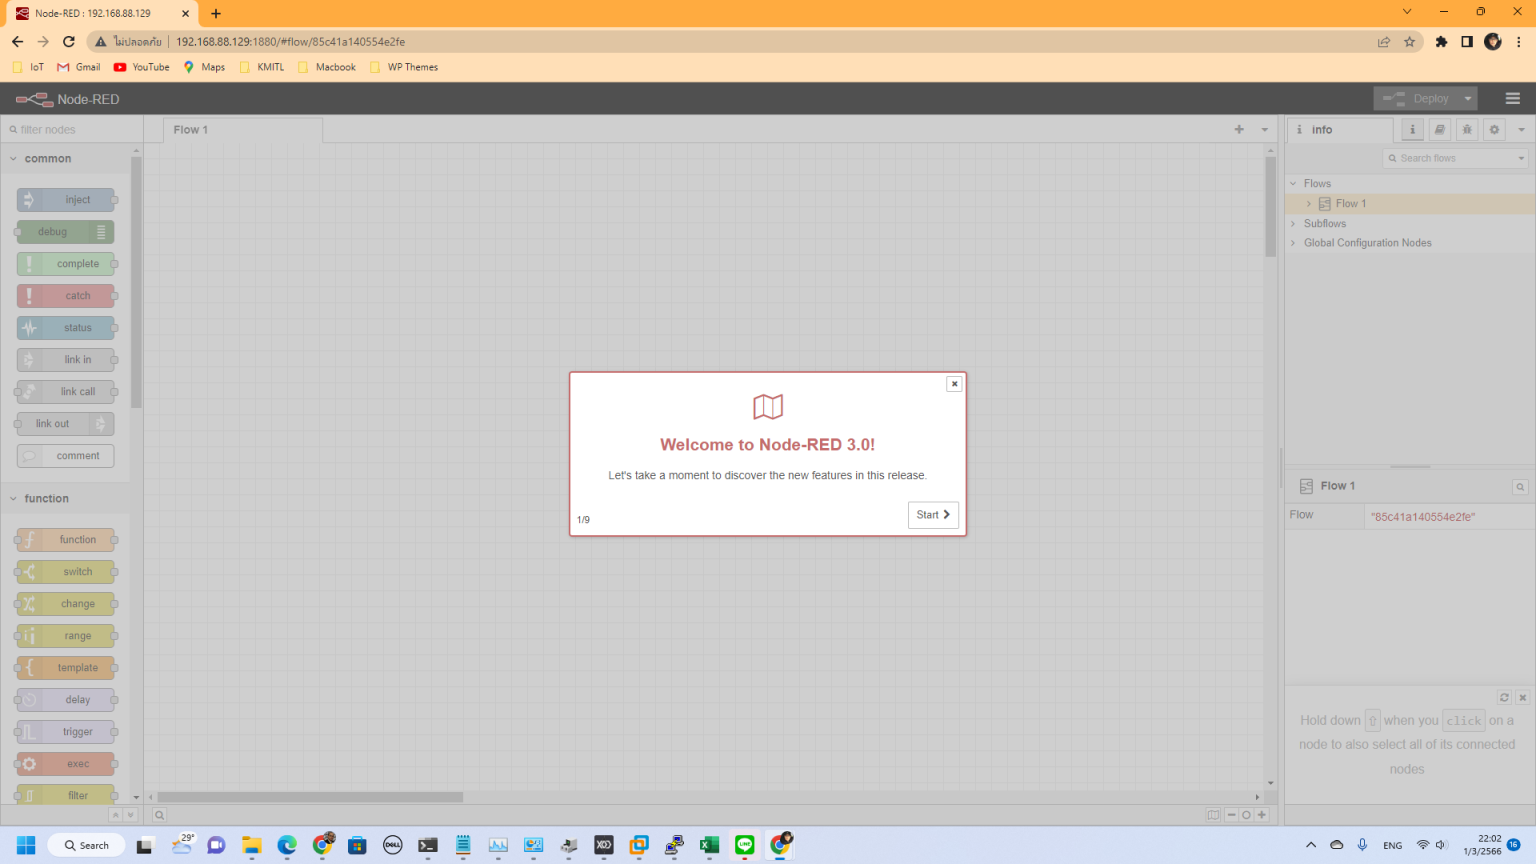
Task: Expand Flow 1 in the Flows tree
Action: [1307, 203]
